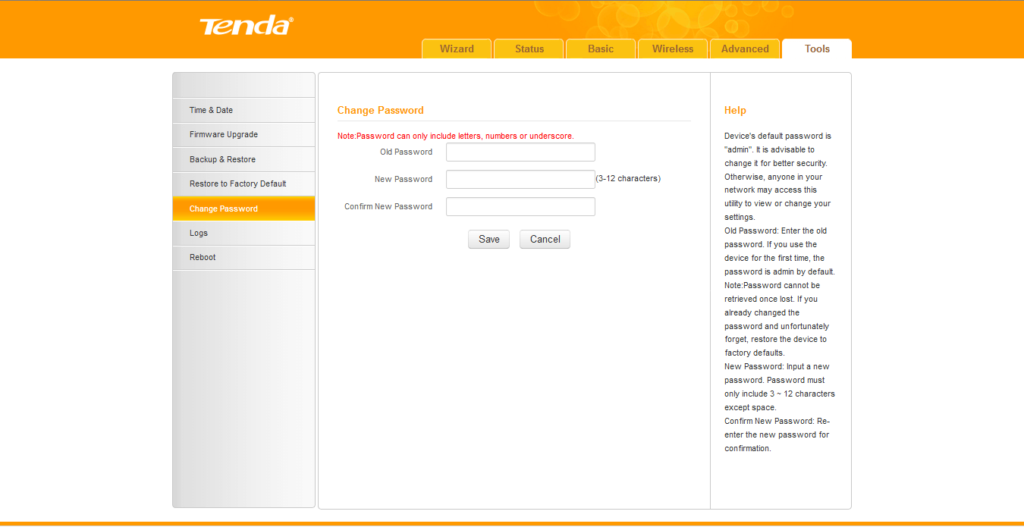
Task: Select the Confirm New Password field
Action: coord(520,207)
